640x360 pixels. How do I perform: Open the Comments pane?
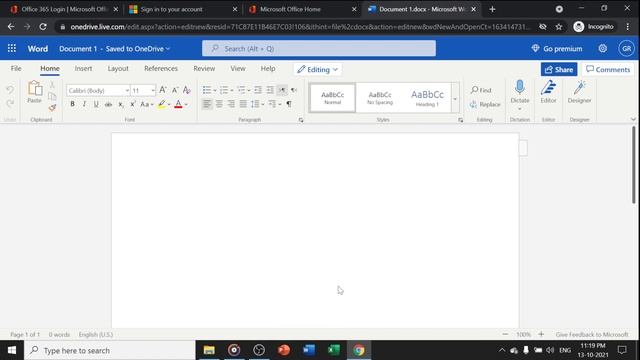[608, 69]
